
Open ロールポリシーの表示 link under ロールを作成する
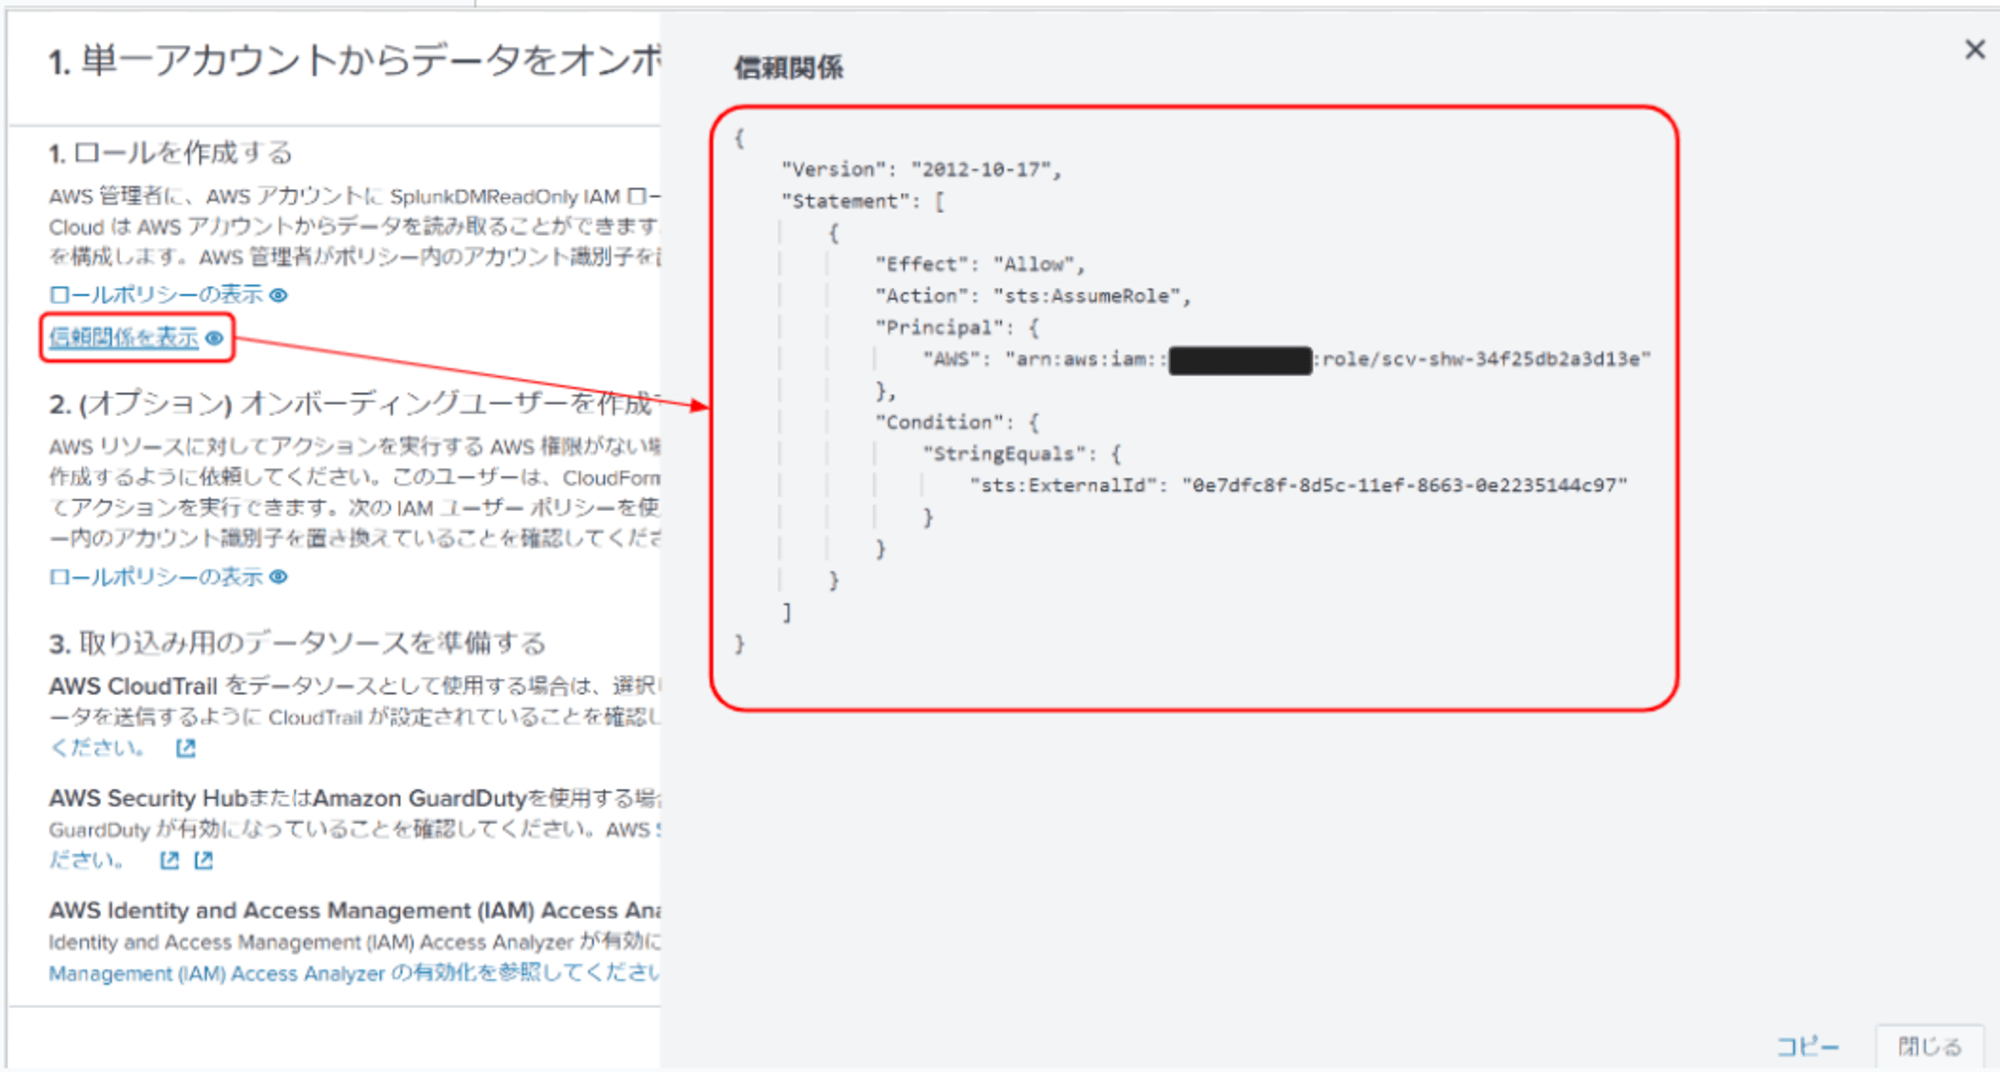point(155,295)
